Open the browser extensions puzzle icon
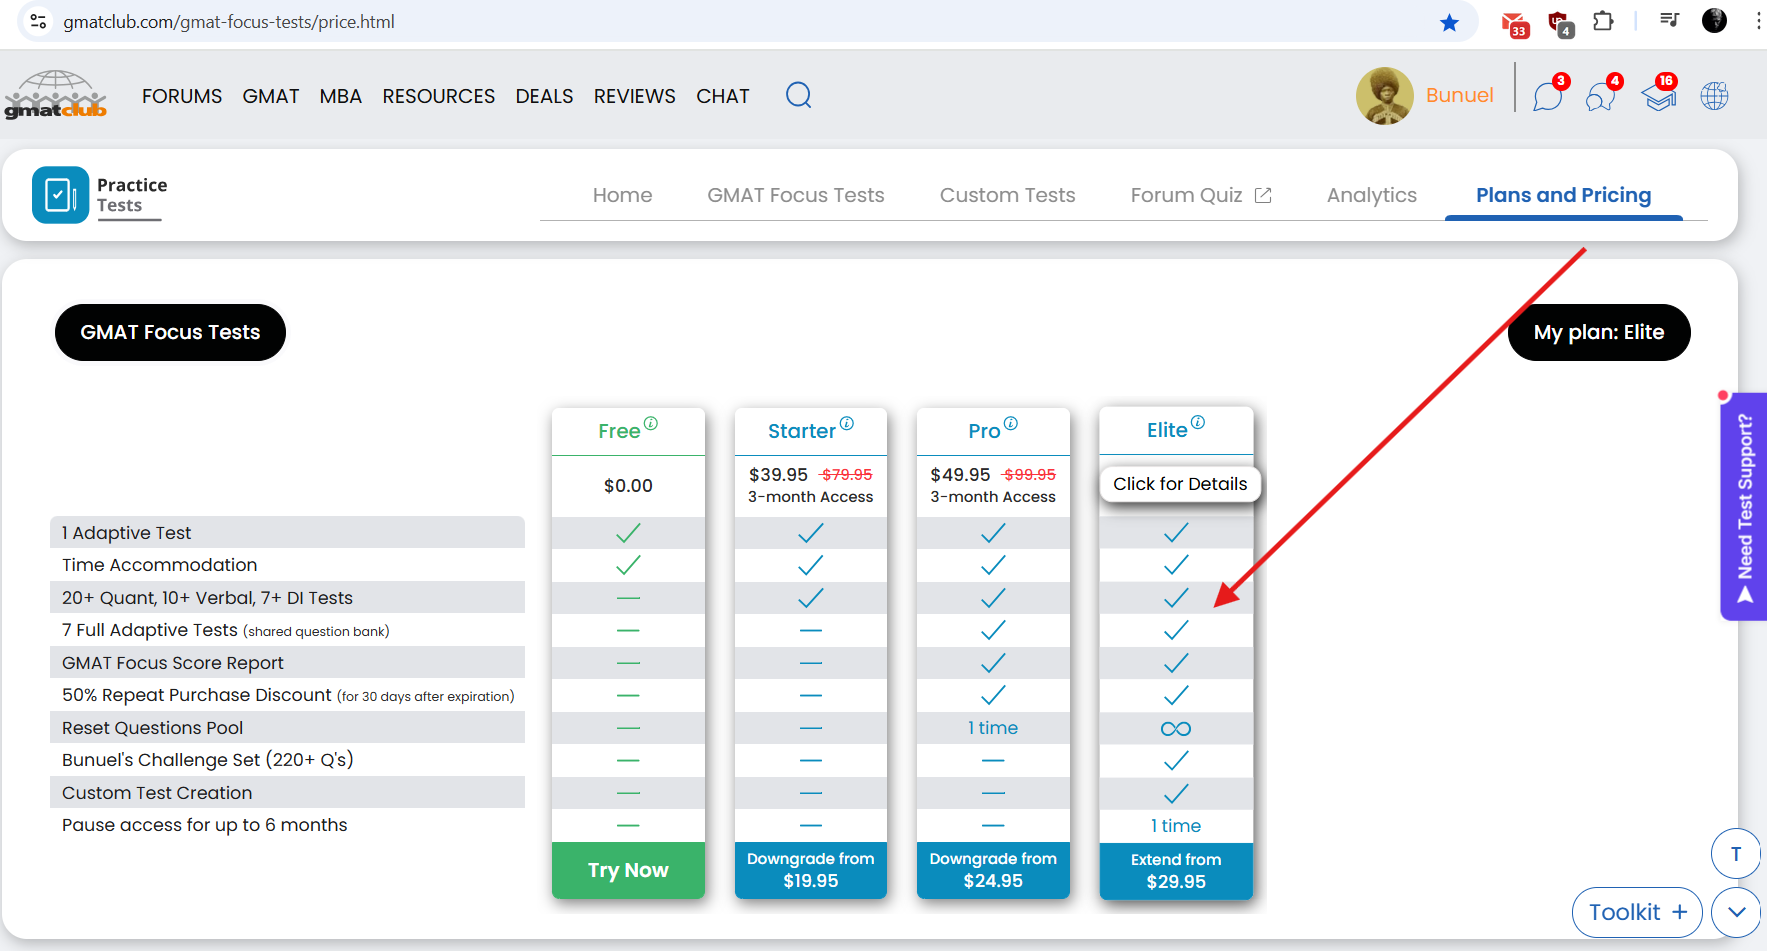Image resolution: width=1767 pixels, height=951 pixels. point(1603,21)
